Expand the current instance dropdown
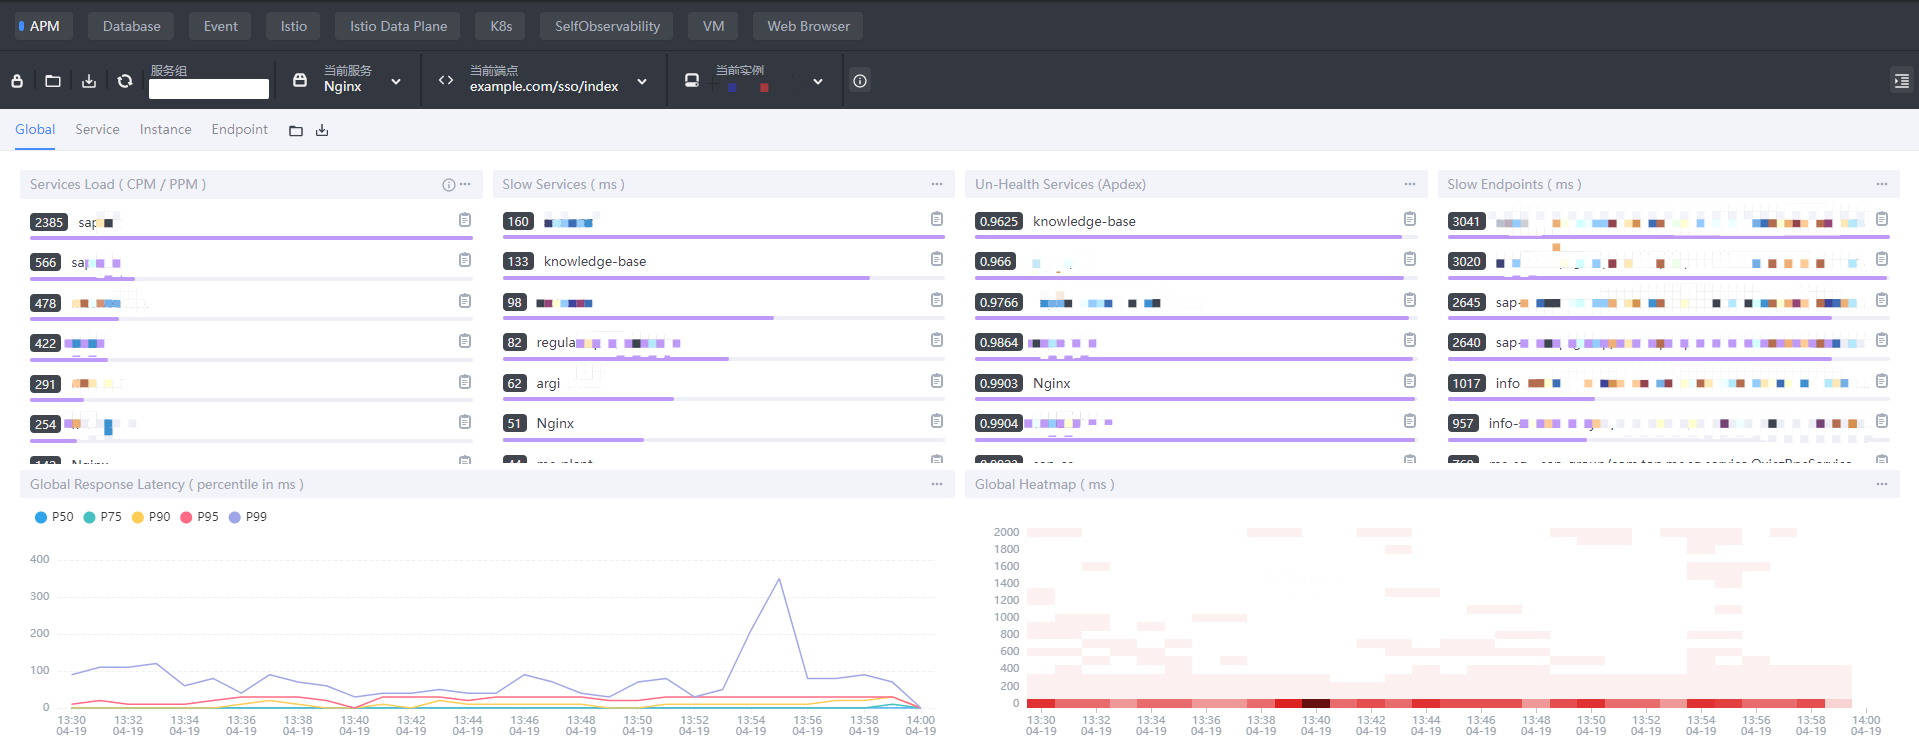Image resolution: width=1919 pixels, height=750 pixels. (818, 81)
